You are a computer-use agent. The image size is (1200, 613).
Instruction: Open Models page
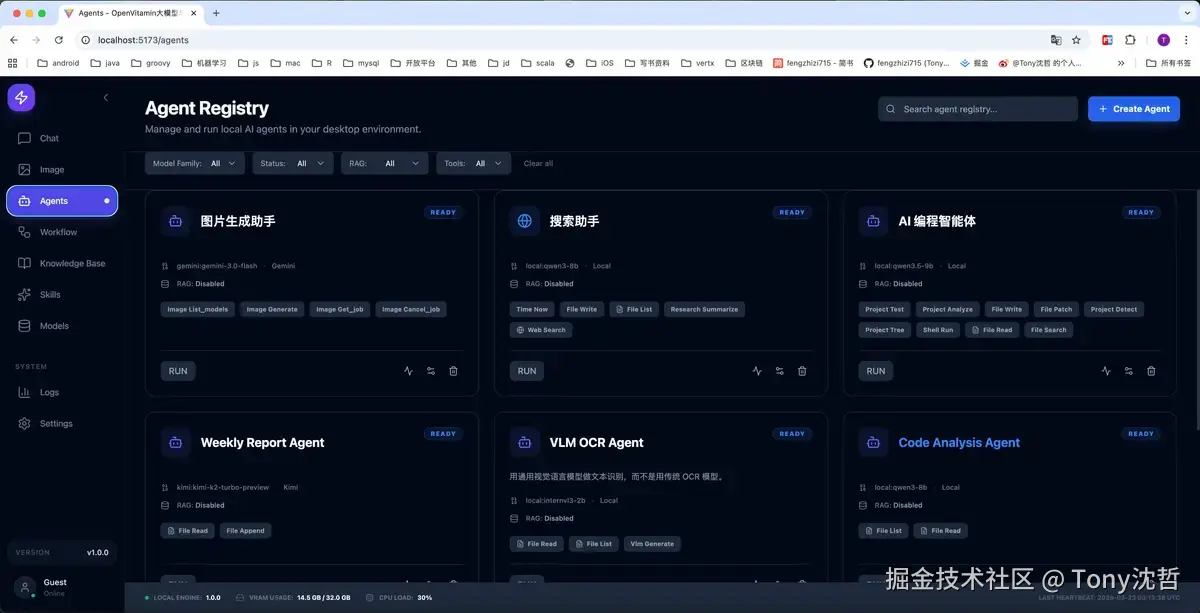click(x=62, y=326)
